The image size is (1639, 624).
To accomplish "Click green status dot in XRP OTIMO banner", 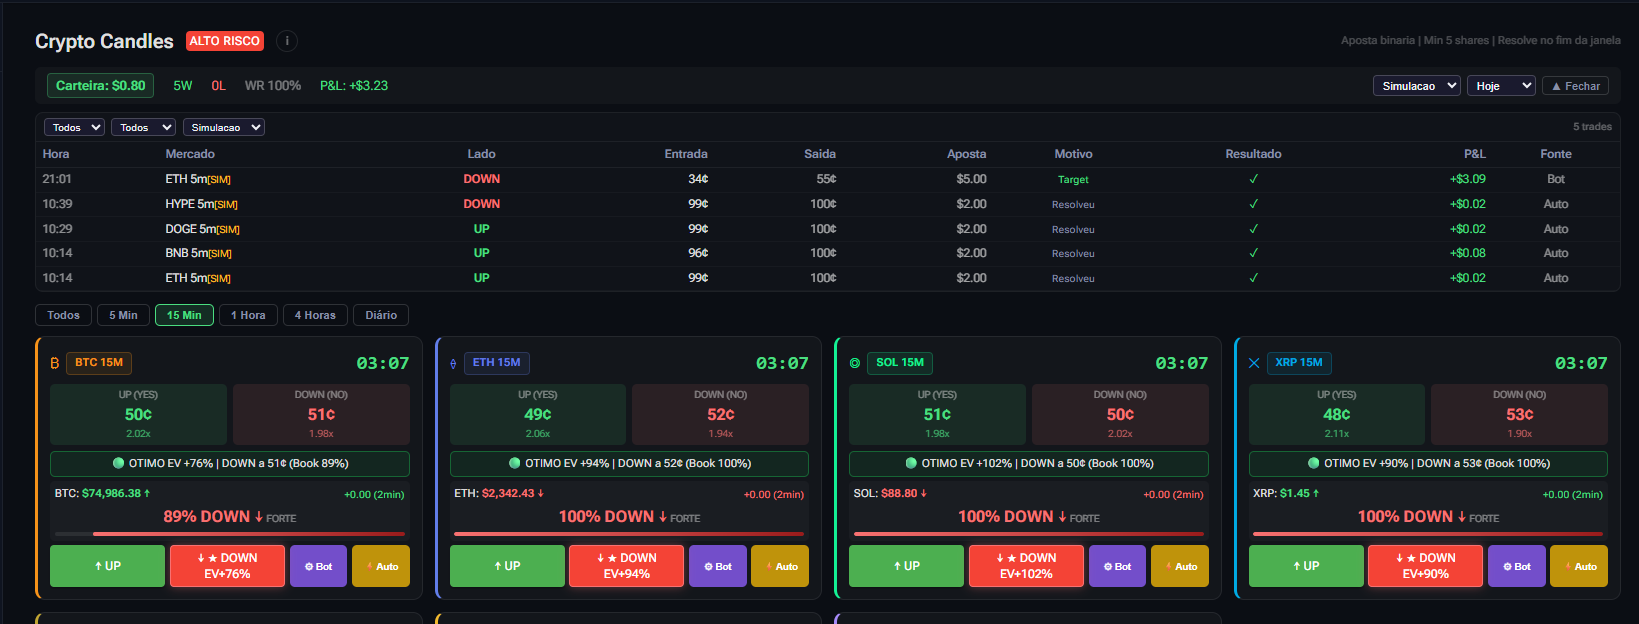I will click(1314, 463).
